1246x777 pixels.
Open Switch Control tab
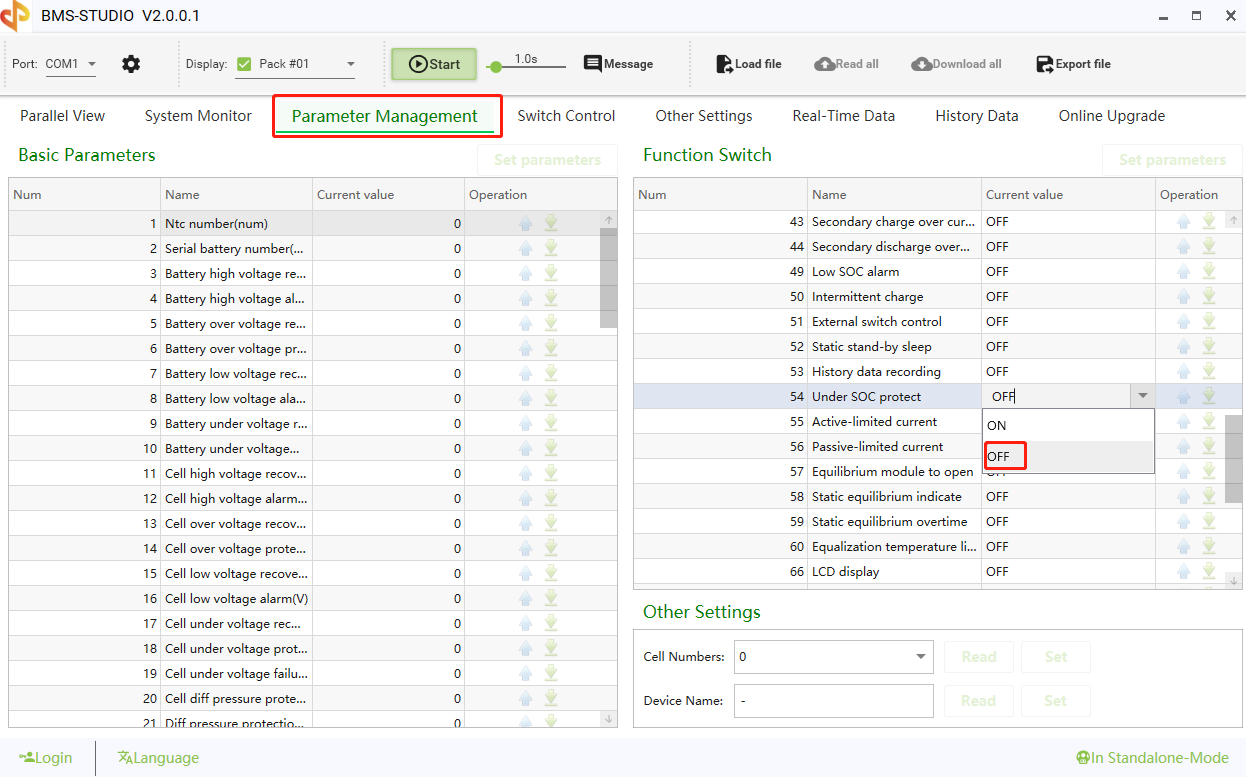(566, 116)
